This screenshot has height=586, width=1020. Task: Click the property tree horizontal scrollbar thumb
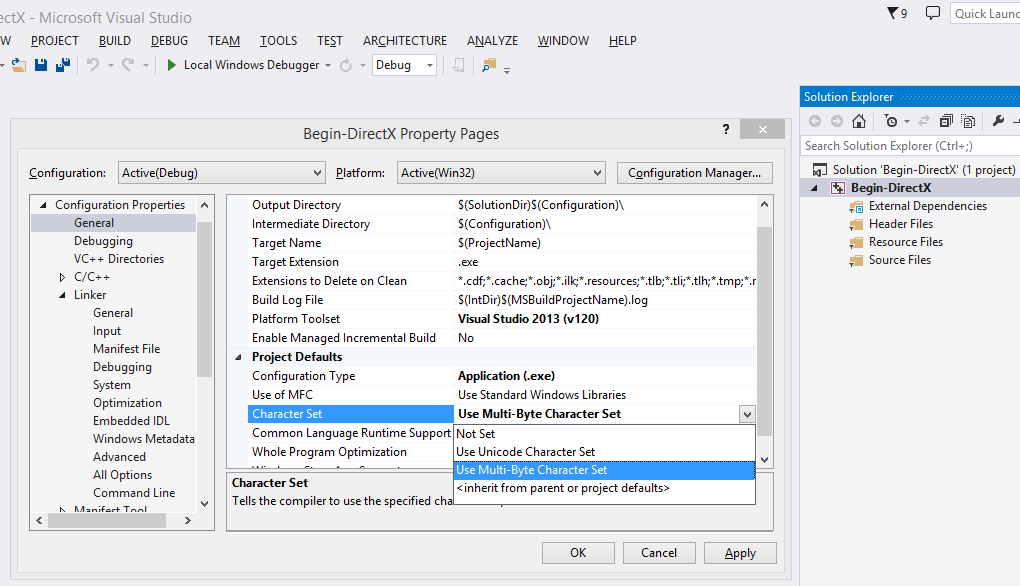[x=107, y=520]
